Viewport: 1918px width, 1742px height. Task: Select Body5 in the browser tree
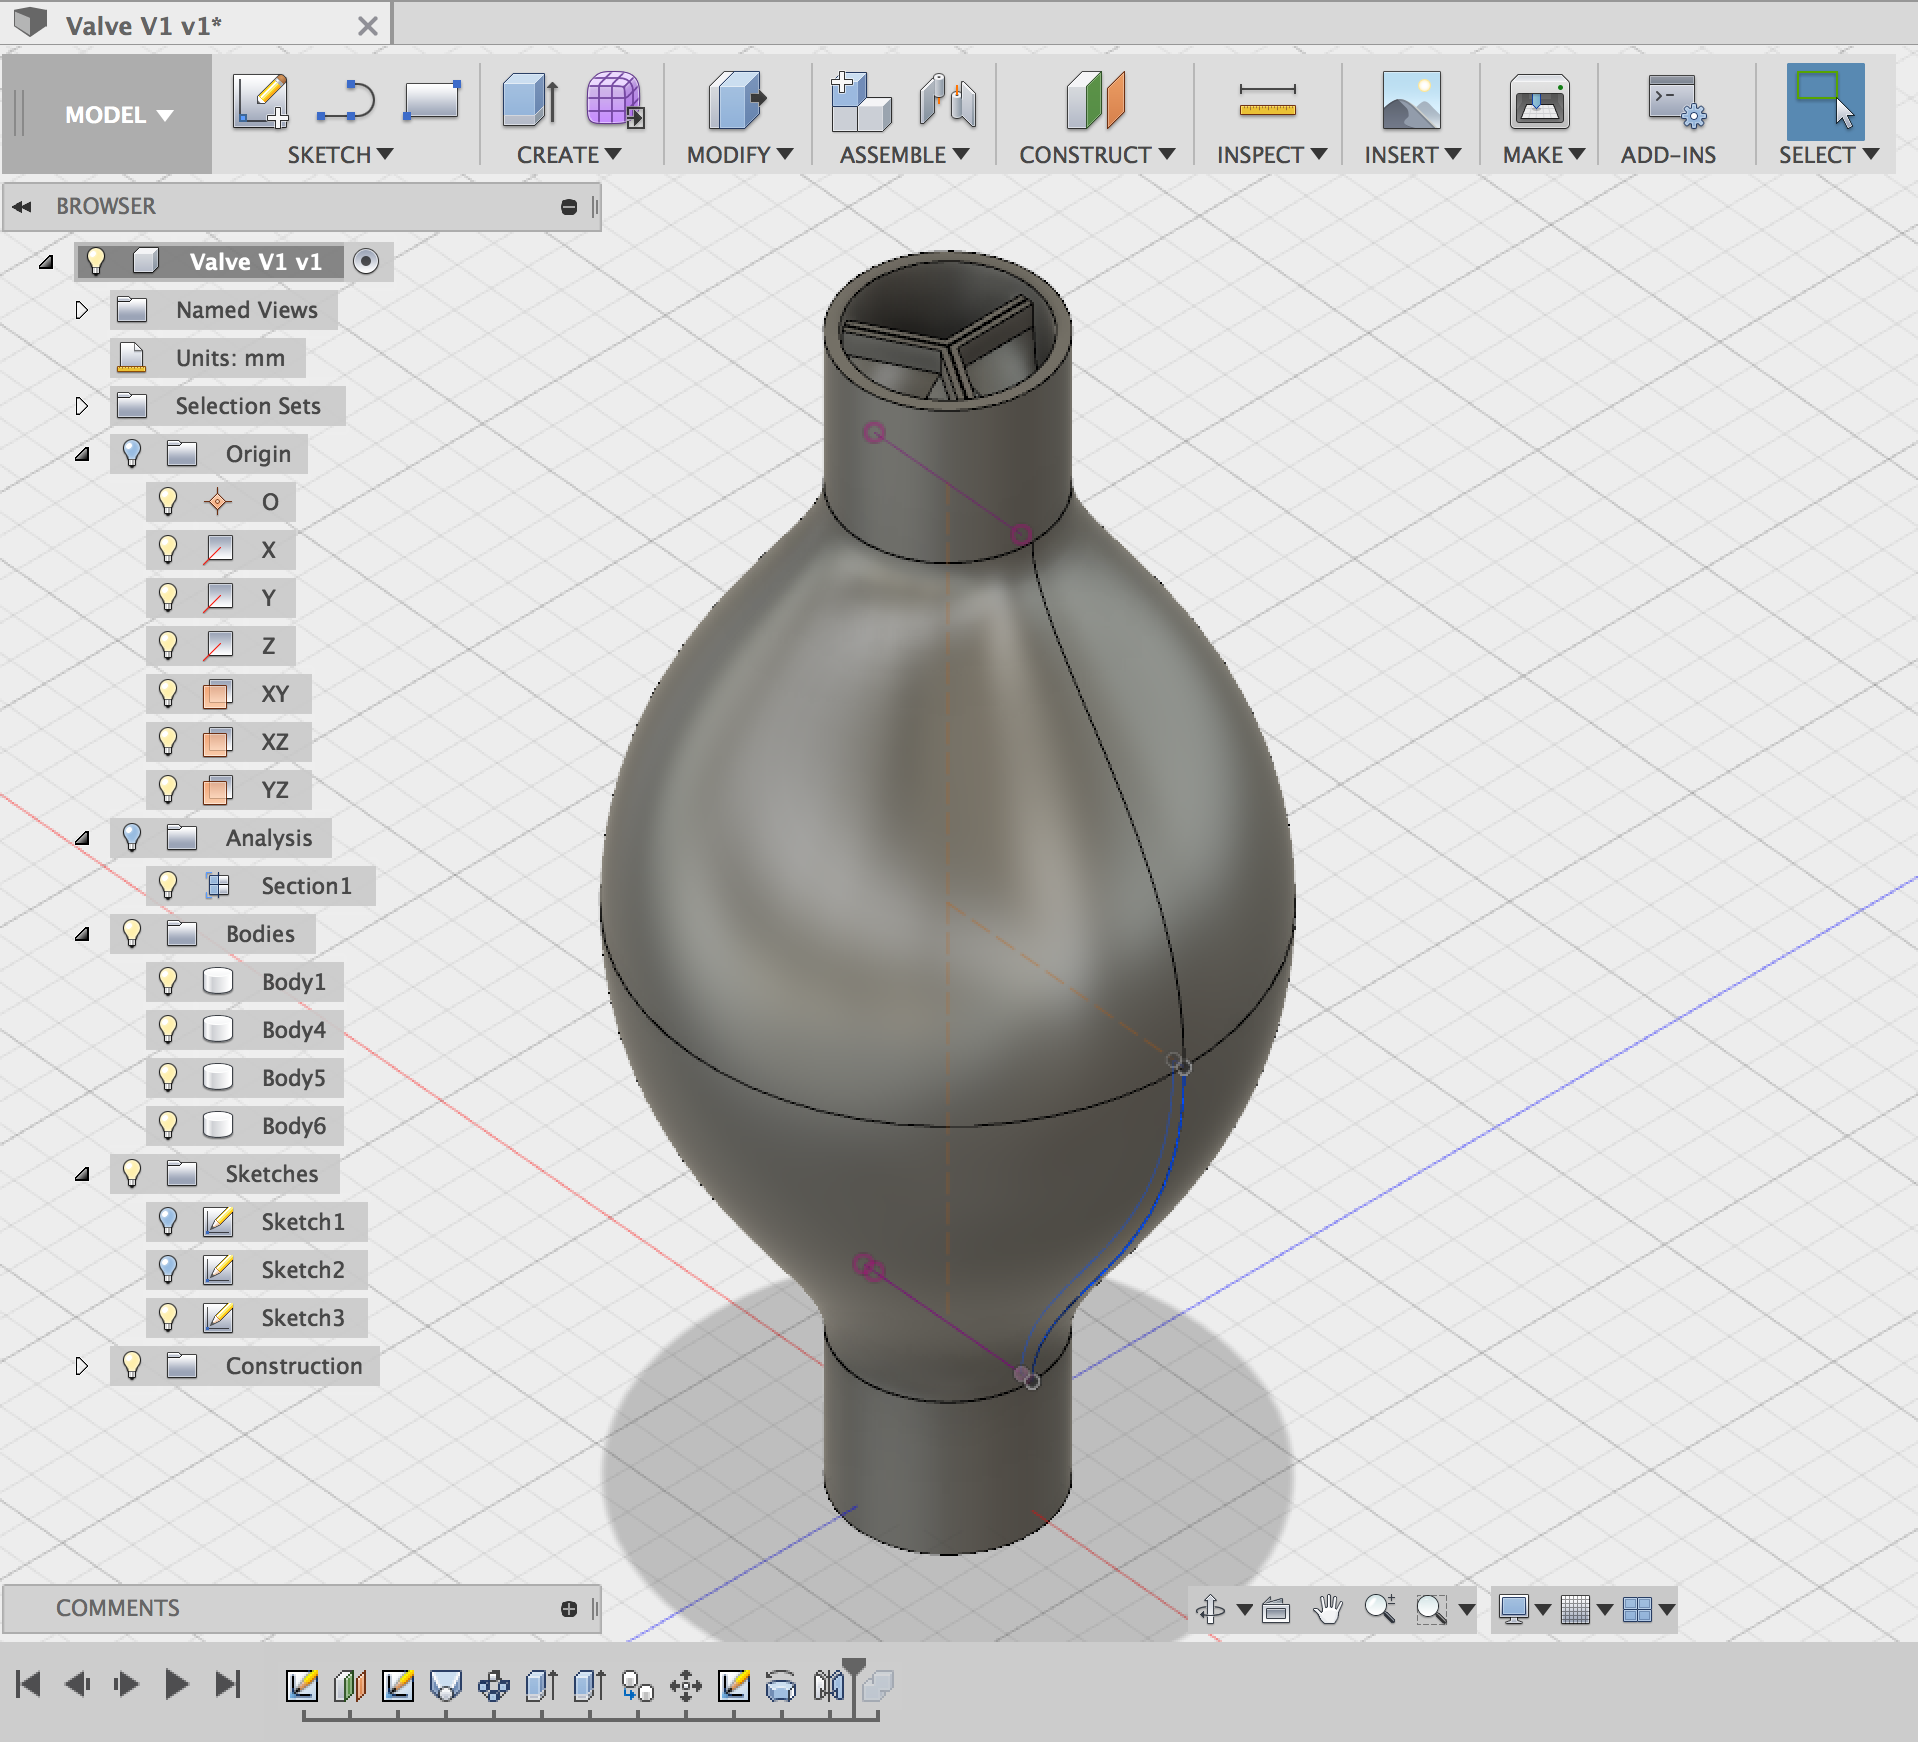pyautogui.click(x=294, y=1078)
